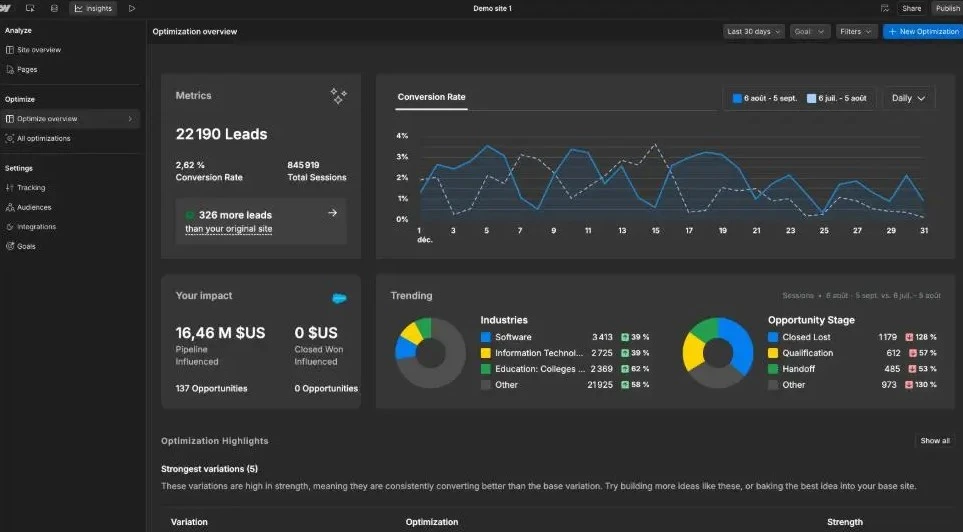Viewport: 963px width, 532px height.
Task: Click the Optimization column header
Action: tap(432, 522)
